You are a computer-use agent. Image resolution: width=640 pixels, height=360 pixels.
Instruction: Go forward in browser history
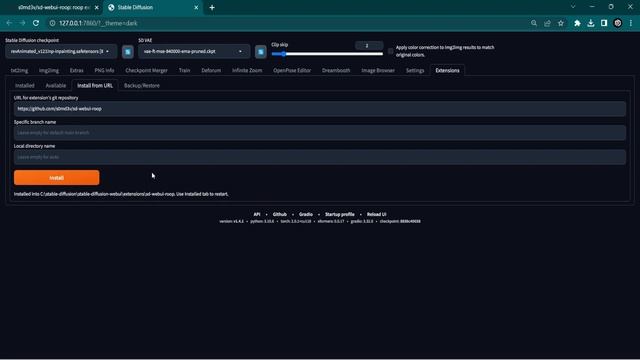click(22, 23)
